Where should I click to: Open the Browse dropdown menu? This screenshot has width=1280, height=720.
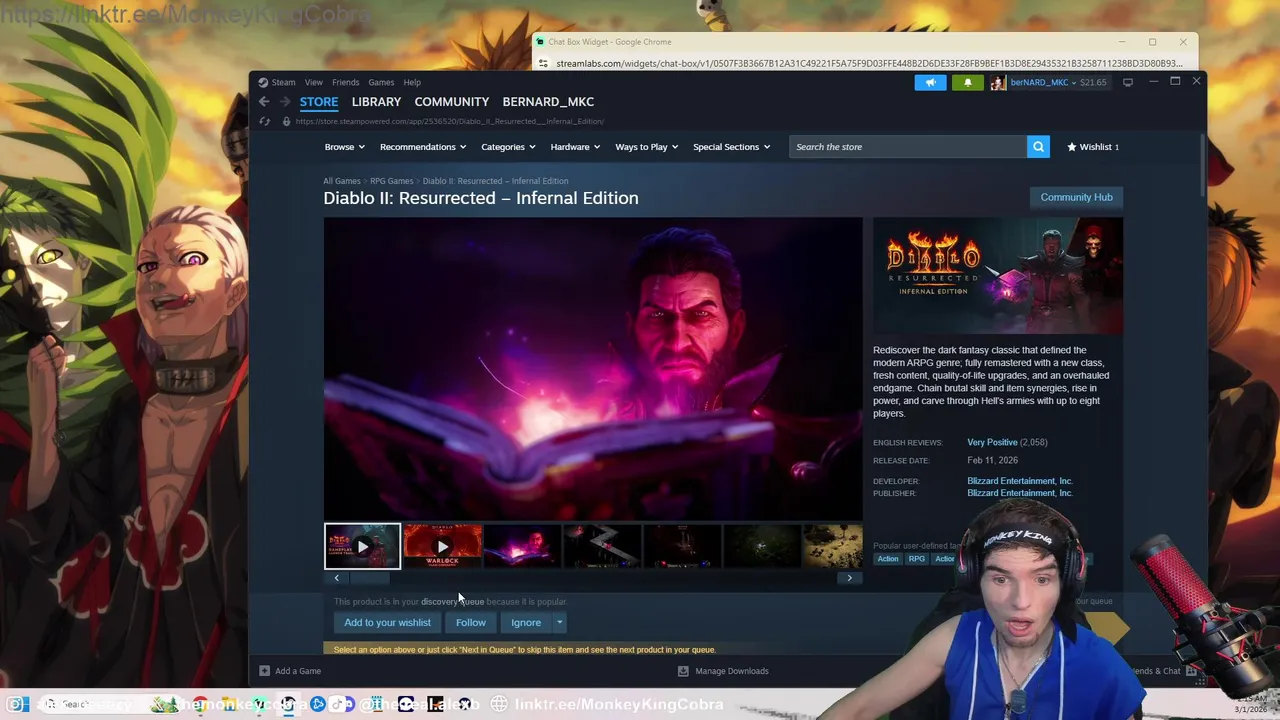(x=345, y=147)
